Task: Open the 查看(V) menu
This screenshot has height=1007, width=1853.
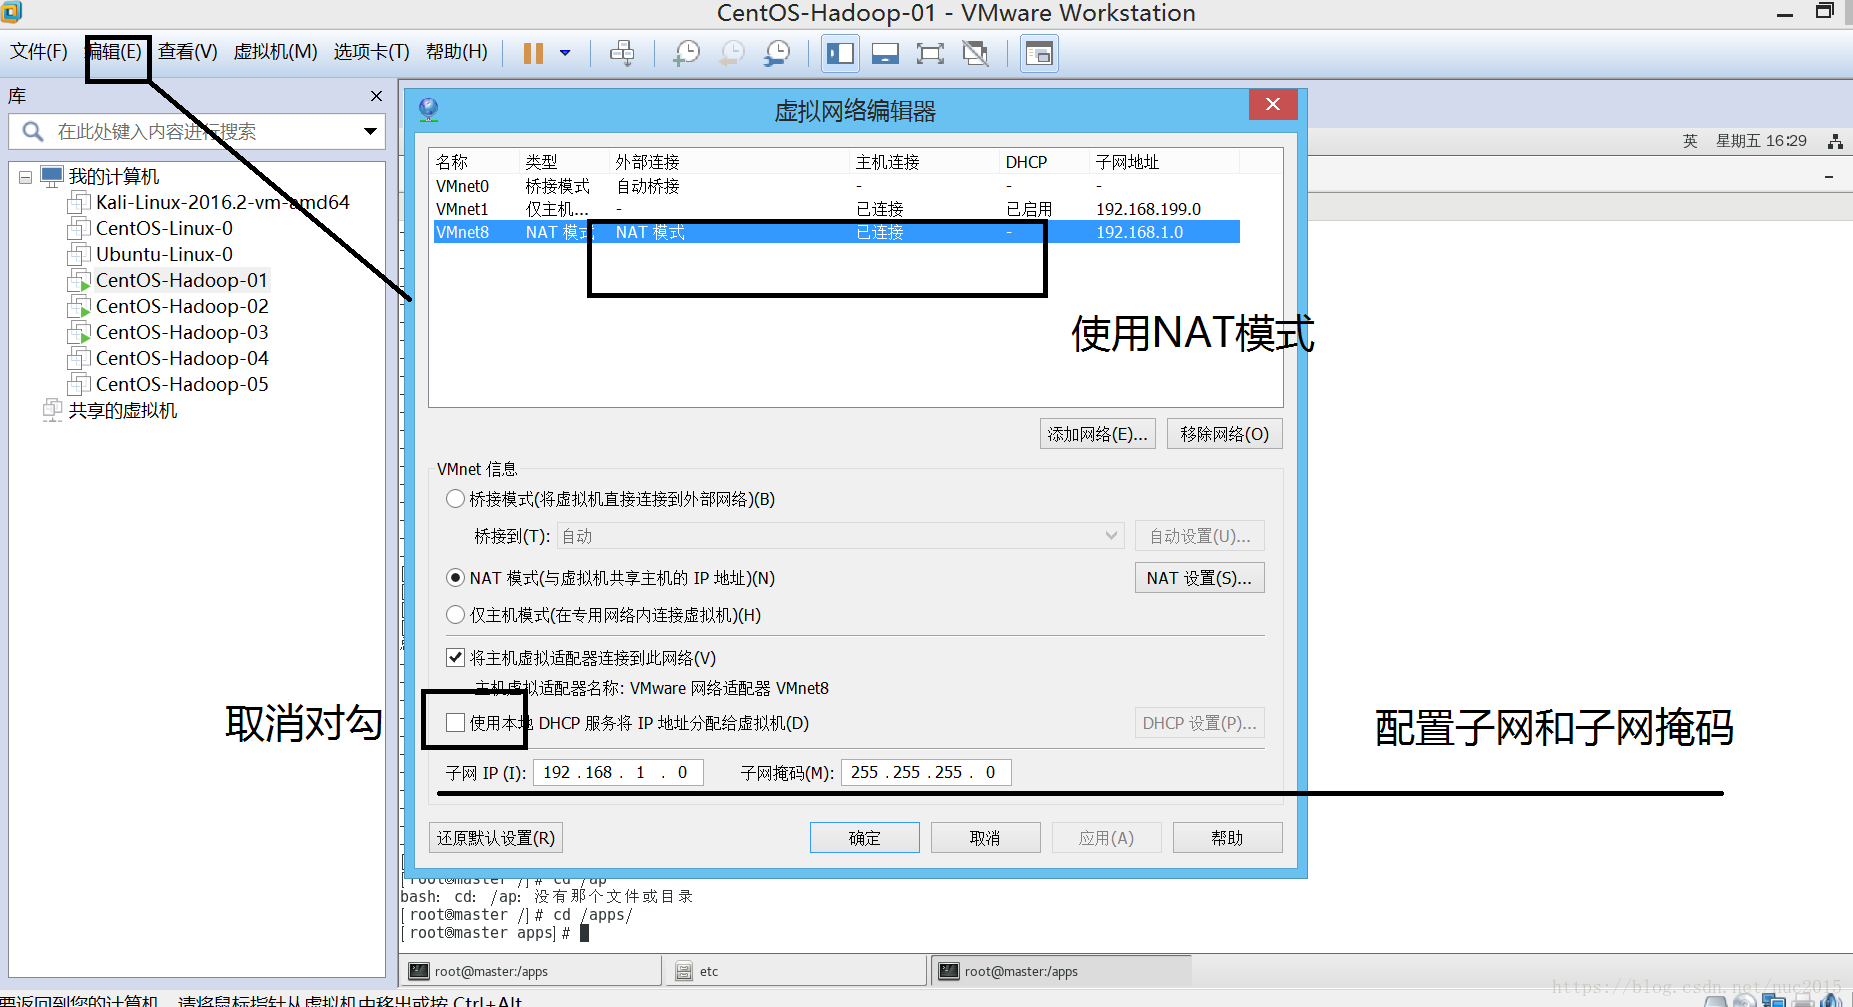Action: click(188, 51)
